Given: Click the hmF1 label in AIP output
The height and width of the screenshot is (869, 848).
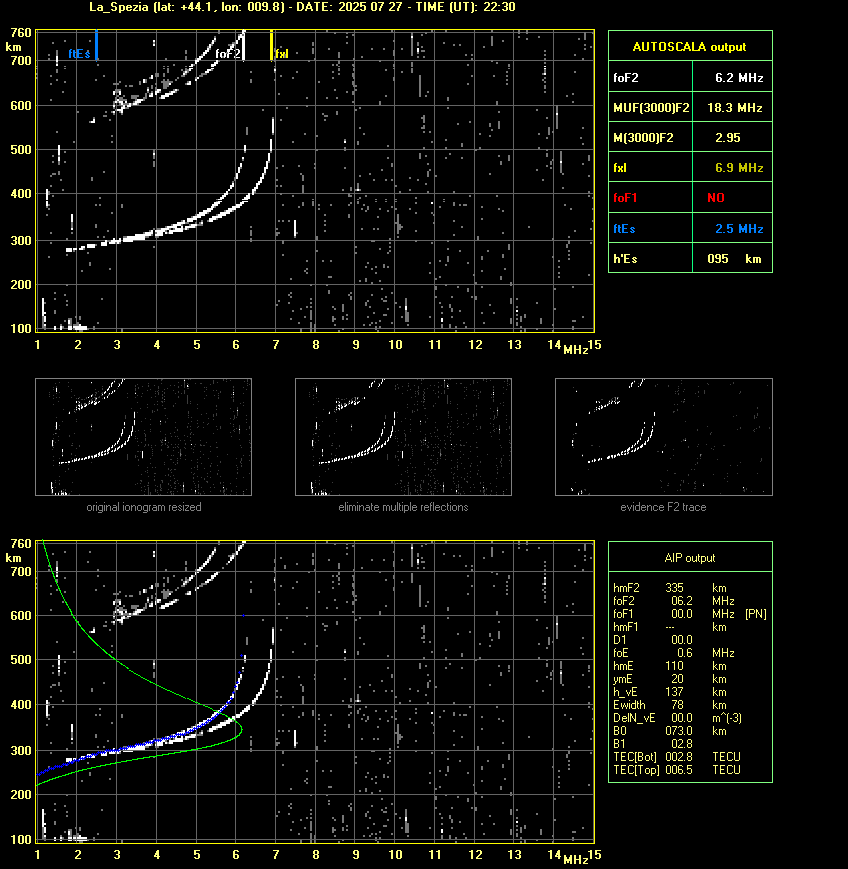Looking at the screenshot, I should click(x=626, y=627).
